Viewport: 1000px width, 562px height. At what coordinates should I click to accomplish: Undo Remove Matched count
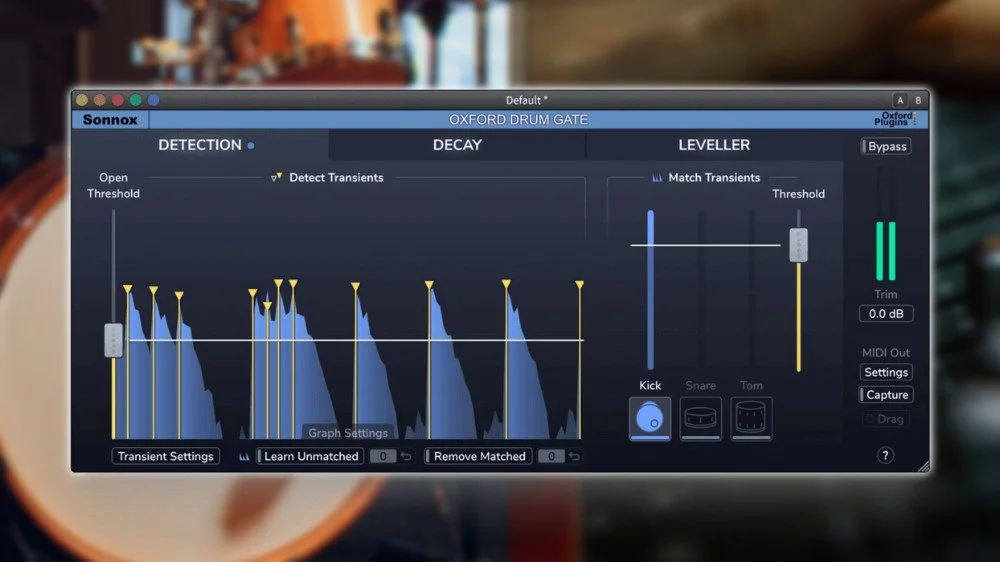coord(574,456)
